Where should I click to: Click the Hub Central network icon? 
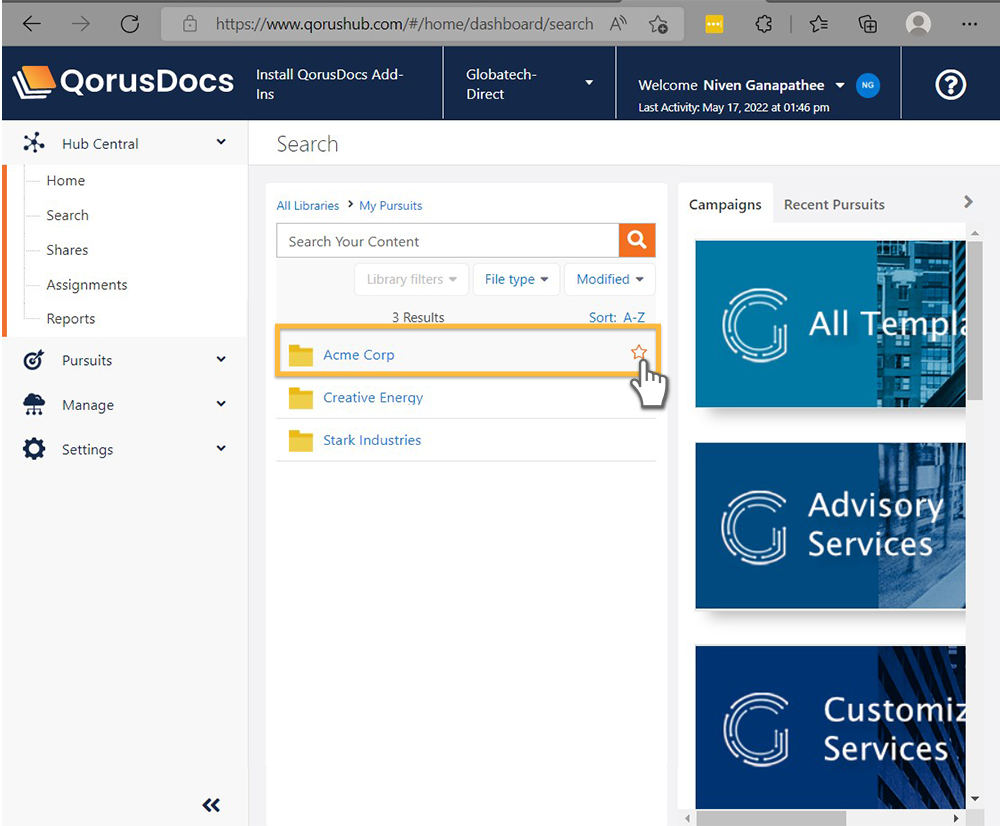pyautogui.click(x=34, y=143)
